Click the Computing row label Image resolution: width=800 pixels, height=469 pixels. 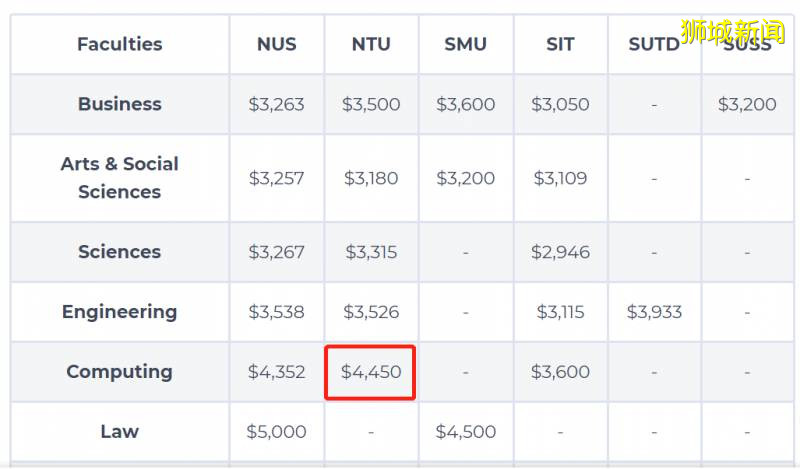coord(119,372)
